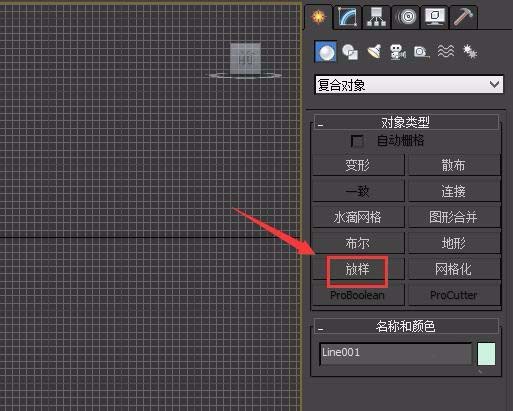Click the Line001 object name field
The height and width of the screenshot is (411, 513).
(x=396, y=354)
